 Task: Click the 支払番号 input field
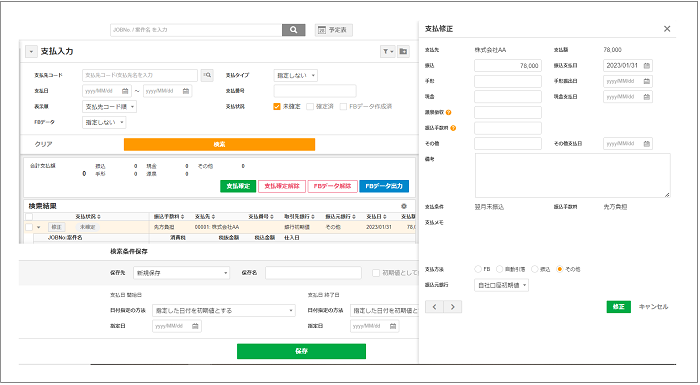click(x=315, y=91)
